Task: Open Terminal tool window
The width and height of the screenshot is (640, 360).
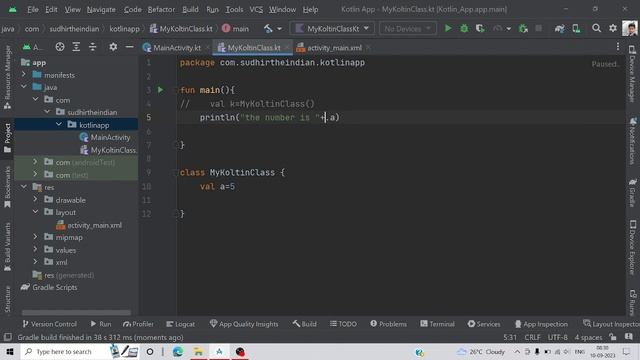Action: click(x=437, y=324)
